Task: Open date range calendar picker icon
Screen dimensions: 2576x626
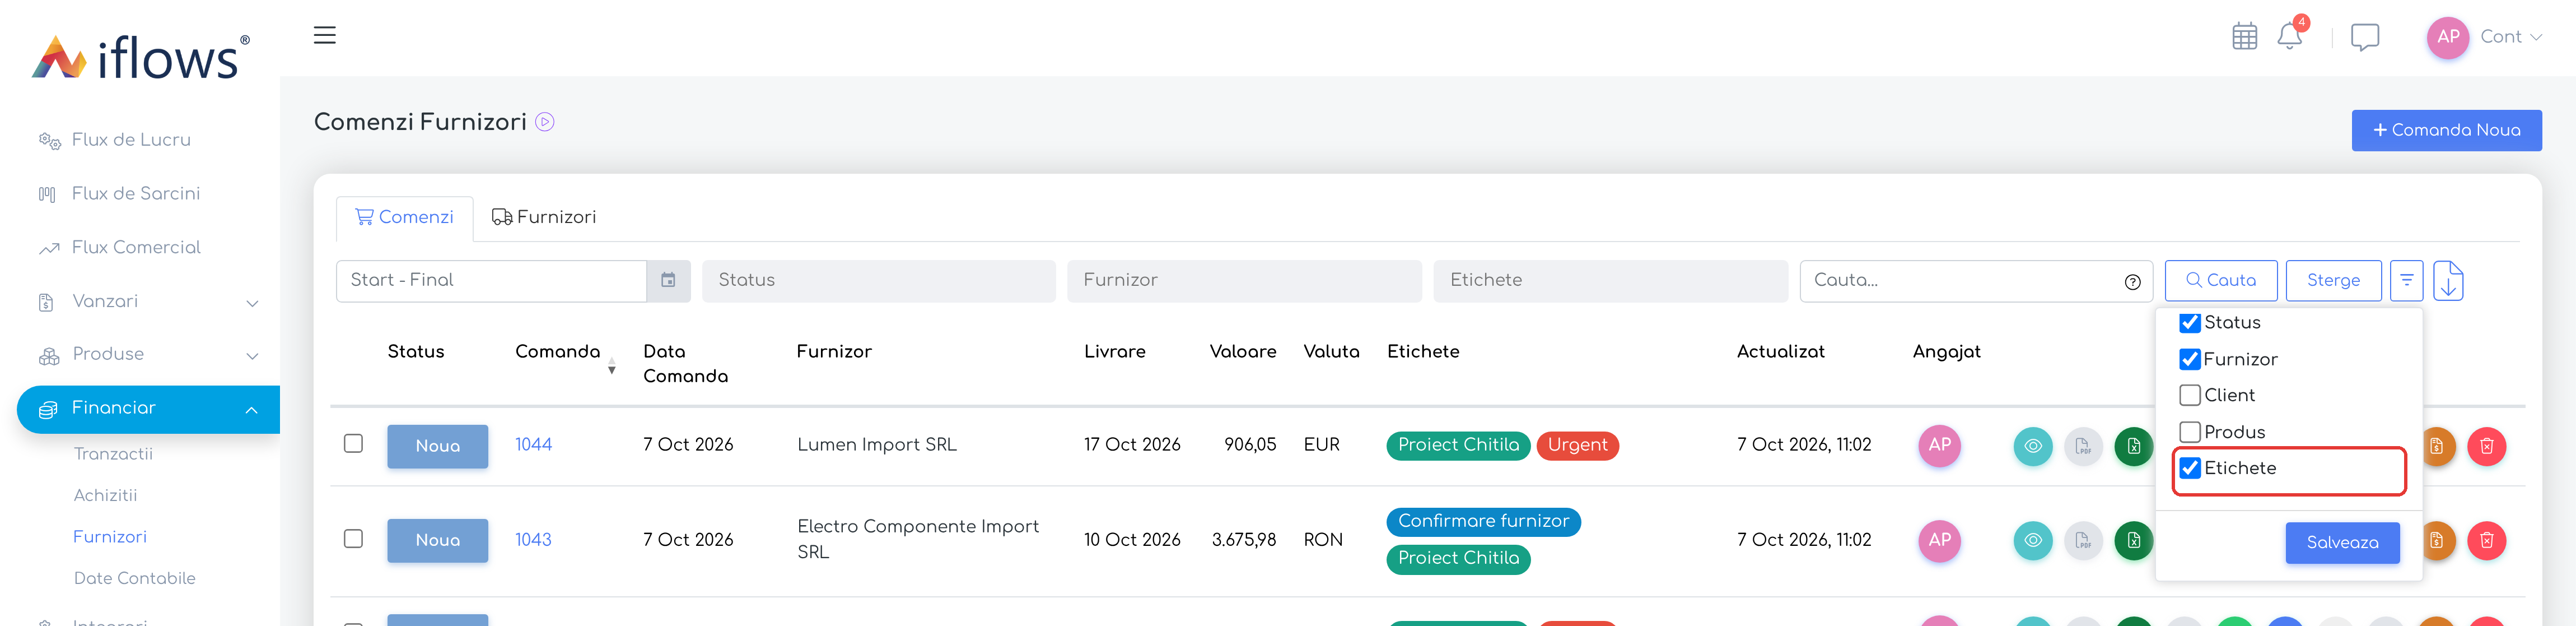Action: (x=668, y=280)
